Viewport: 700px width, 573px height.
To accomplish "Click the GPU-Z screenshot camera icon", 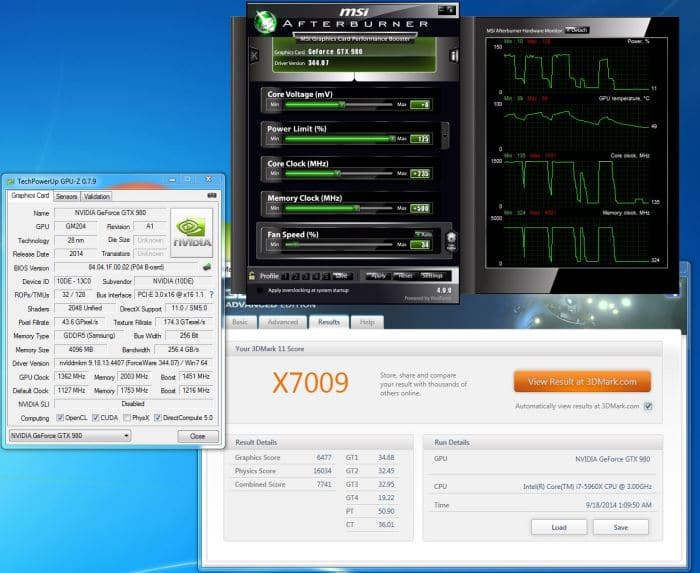I will [212, 195].
